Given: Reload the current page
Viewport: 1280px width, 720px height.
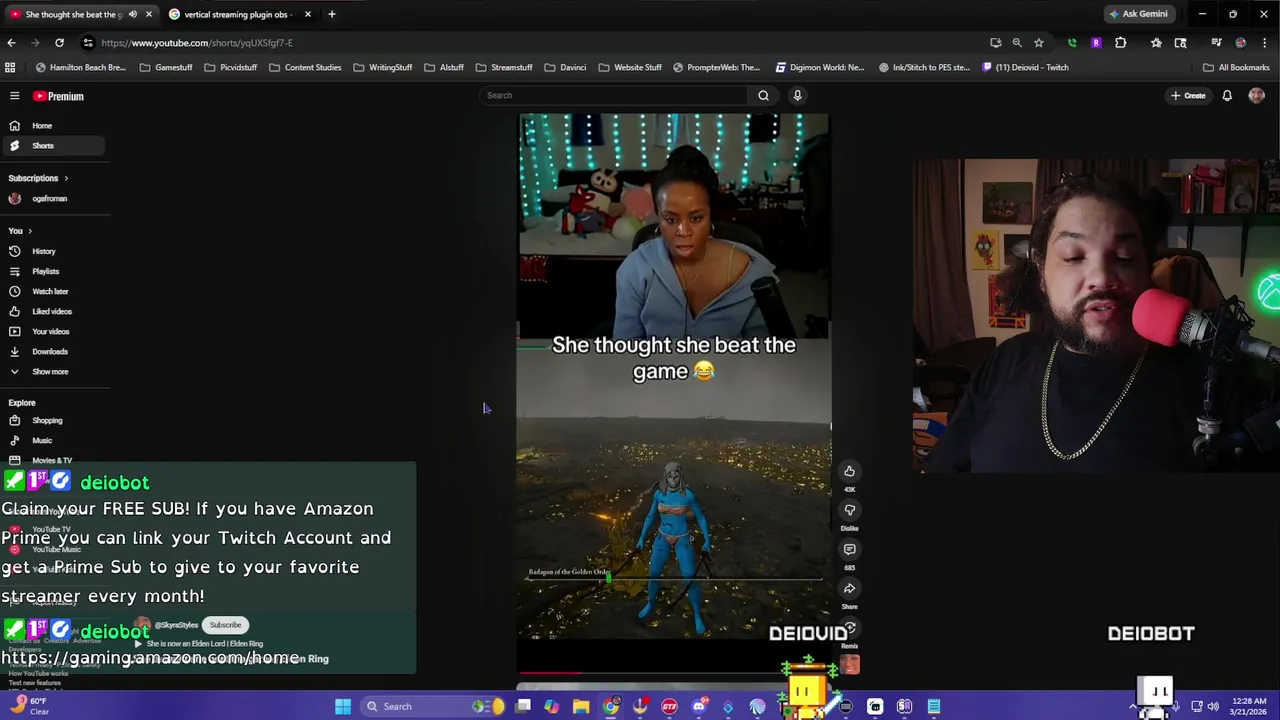Looking at the screenshot, I should tap(59, 43).
